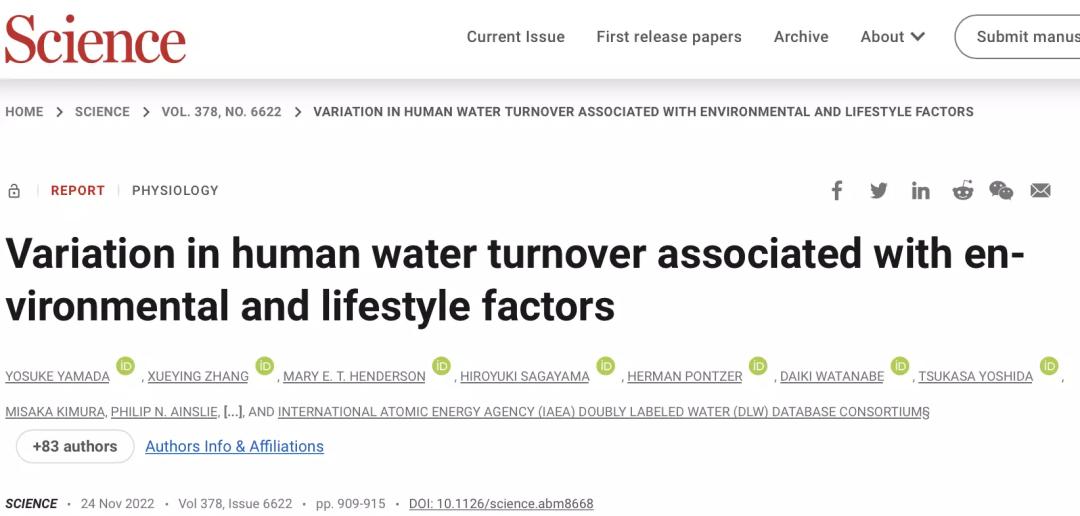Share the article on Twitter
The height and width of the screenshot is (516, 1080).
[879, 191]
